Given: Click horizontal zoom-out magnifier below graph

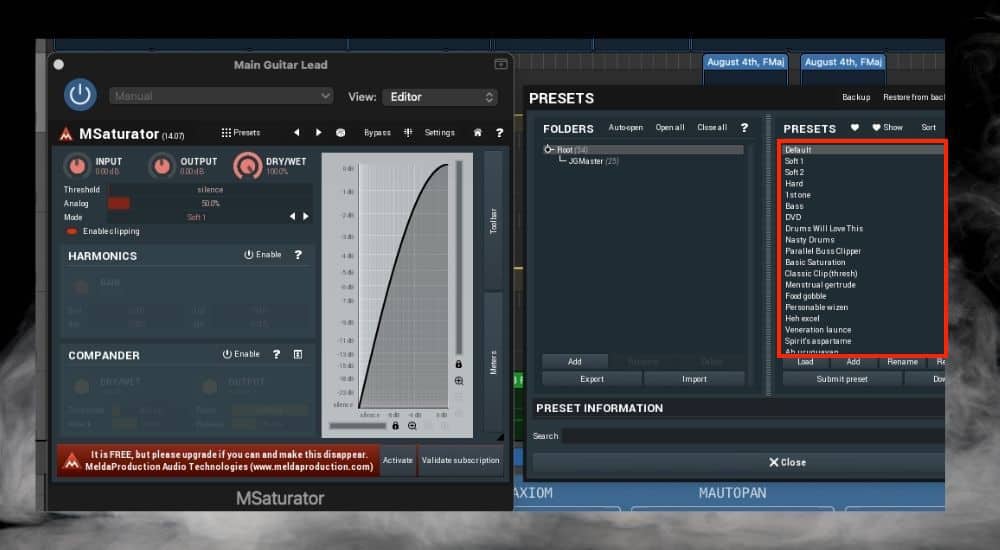Looking at the screenshot, I should [x=412, y=426].
